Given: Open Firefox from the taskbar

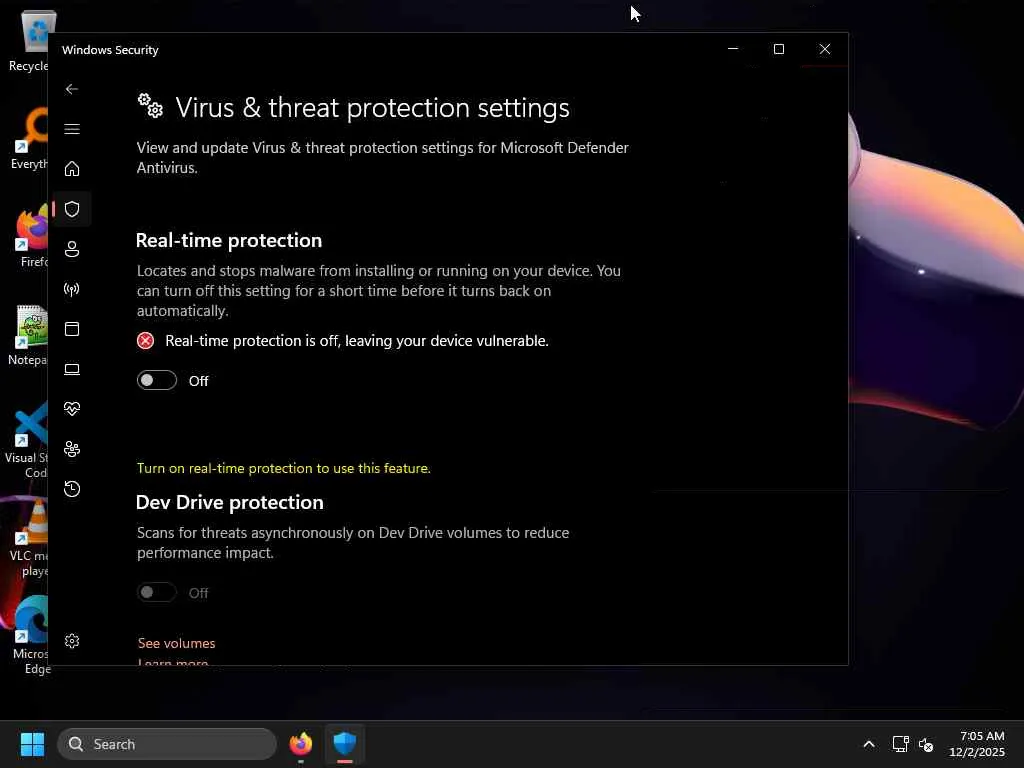Looking at the screenshot, I should pyautogui.click(x=300, y=744).
